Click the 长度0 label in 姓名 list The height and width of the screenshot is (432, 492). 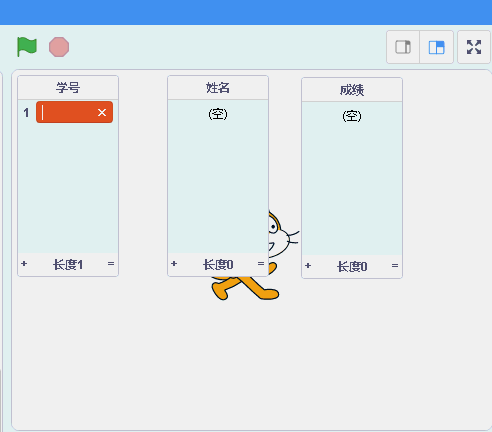(218, 265)
